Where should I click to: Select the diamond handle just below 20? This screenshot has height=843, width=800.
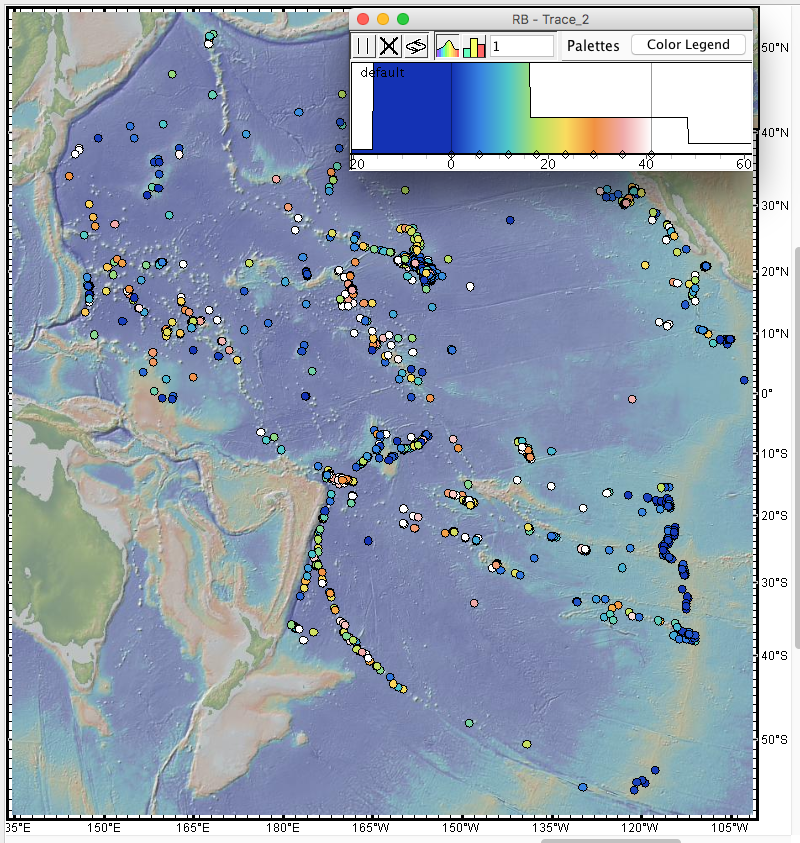pos(537,154)
